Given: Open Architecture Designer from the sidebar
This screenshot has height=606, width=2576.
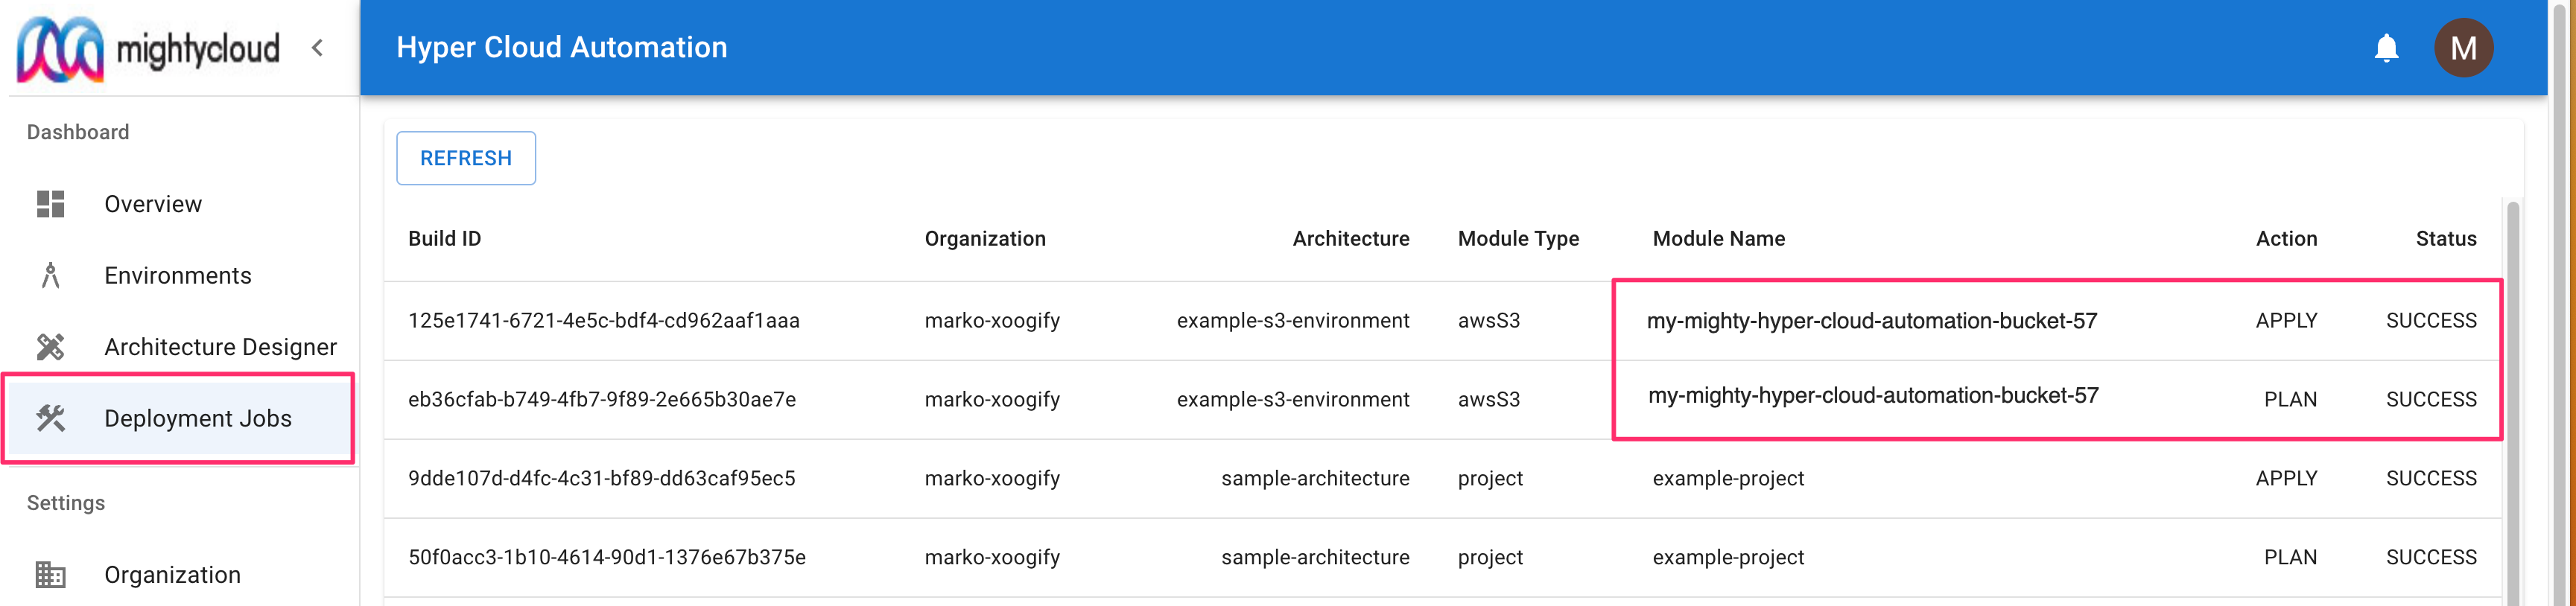Looking at the screenshot, I should (x=220, y=347).
